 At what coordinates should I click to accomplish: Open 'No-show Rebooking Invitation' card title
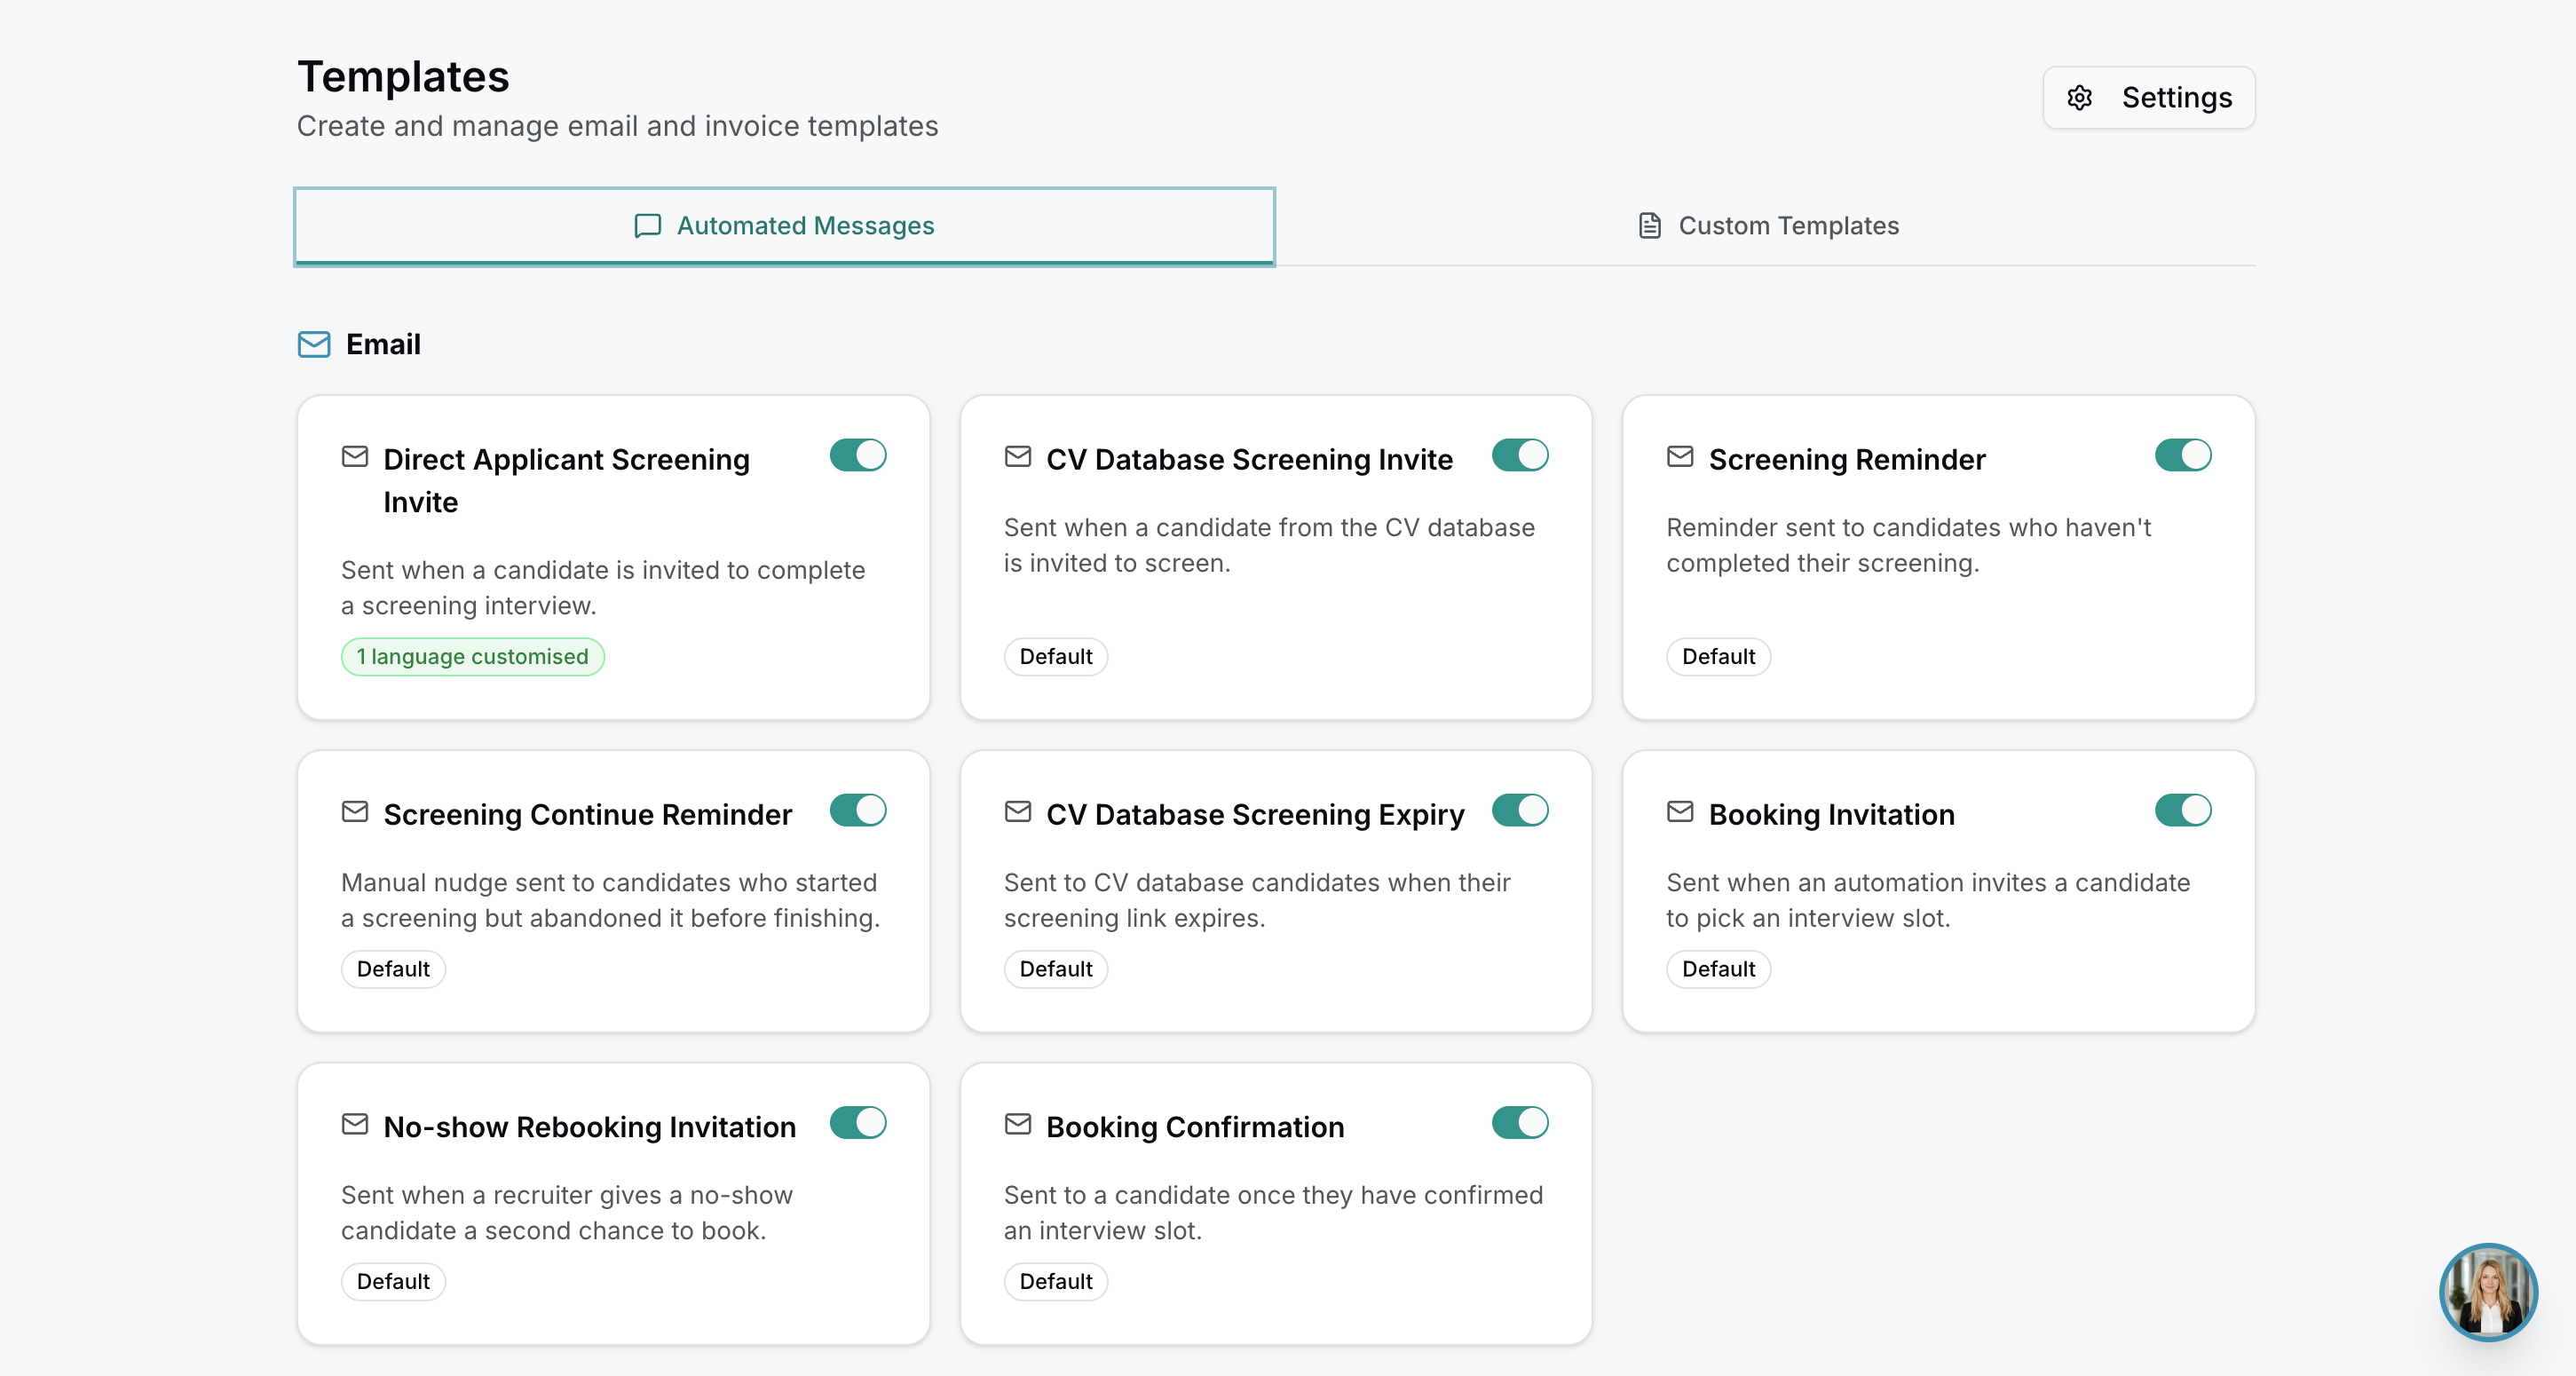click(590, 1127)
